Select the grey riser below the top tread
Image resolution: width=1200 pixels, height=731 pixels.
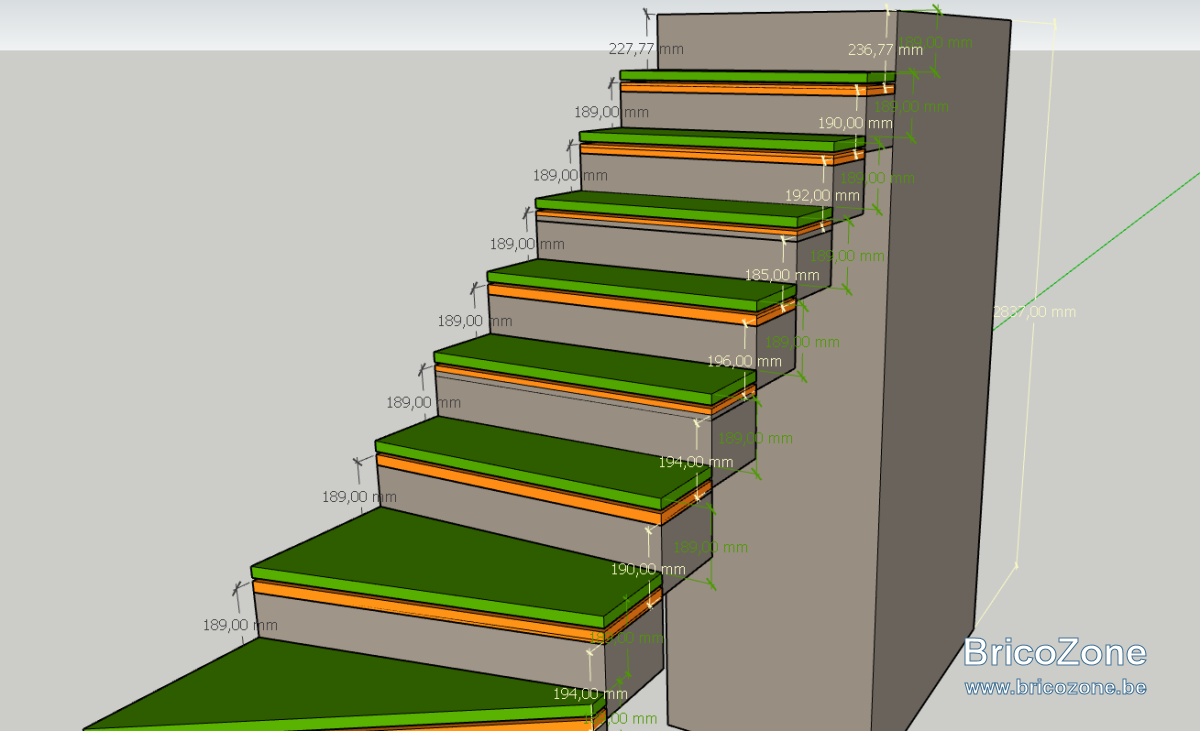(x=740, y=112)
